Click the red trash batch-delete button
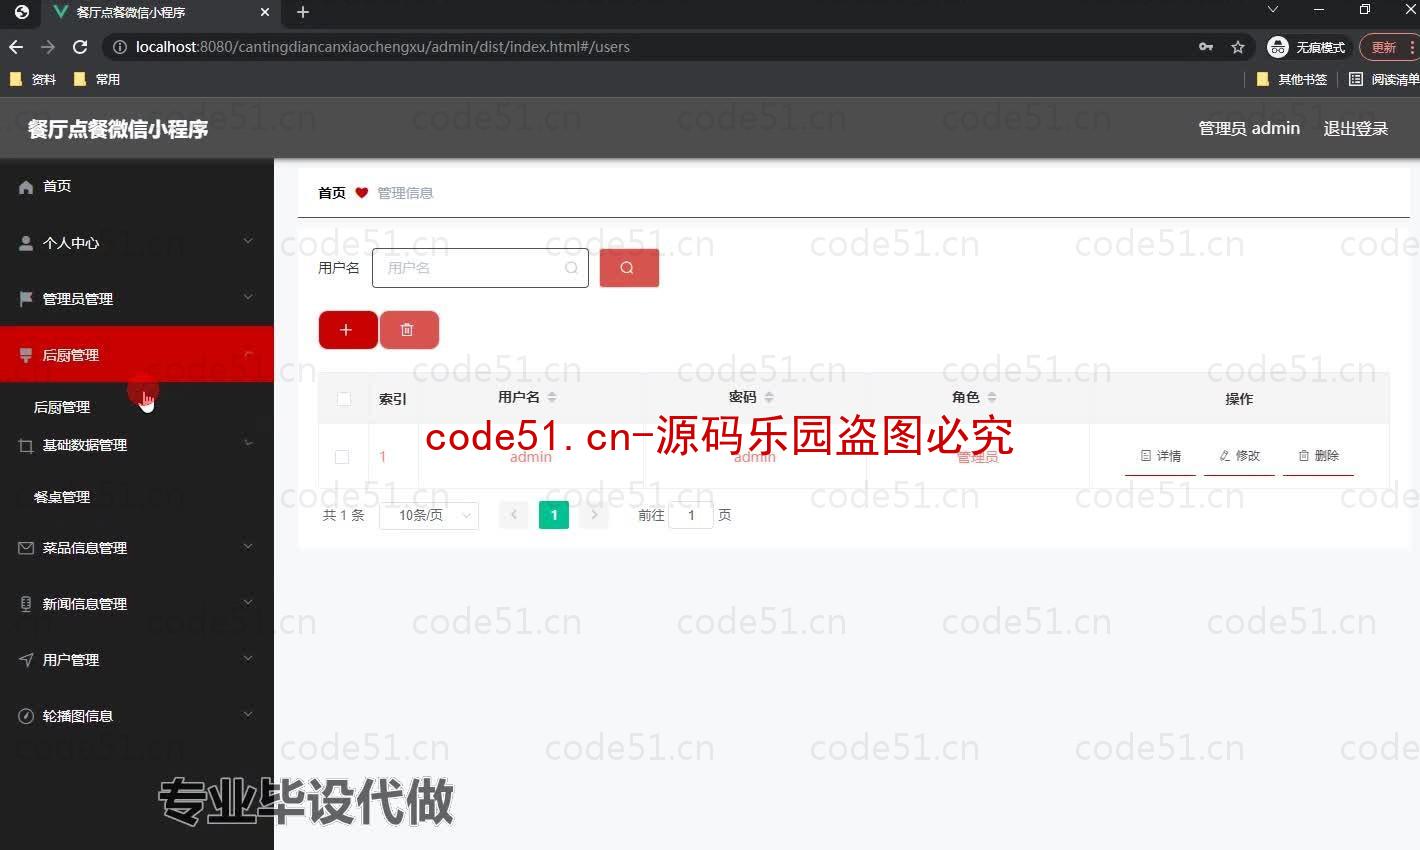Viewport: 1420px width, 850px height. 408,330
